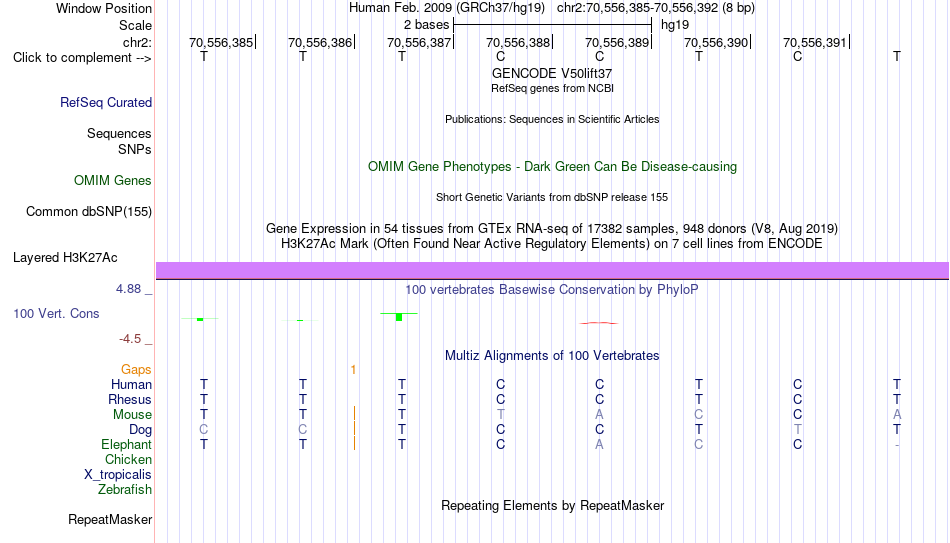Click 'Short Genetic Variants from dbSNP release 155'
Viewport: 950px width, 543px height.
click(552, 198)
